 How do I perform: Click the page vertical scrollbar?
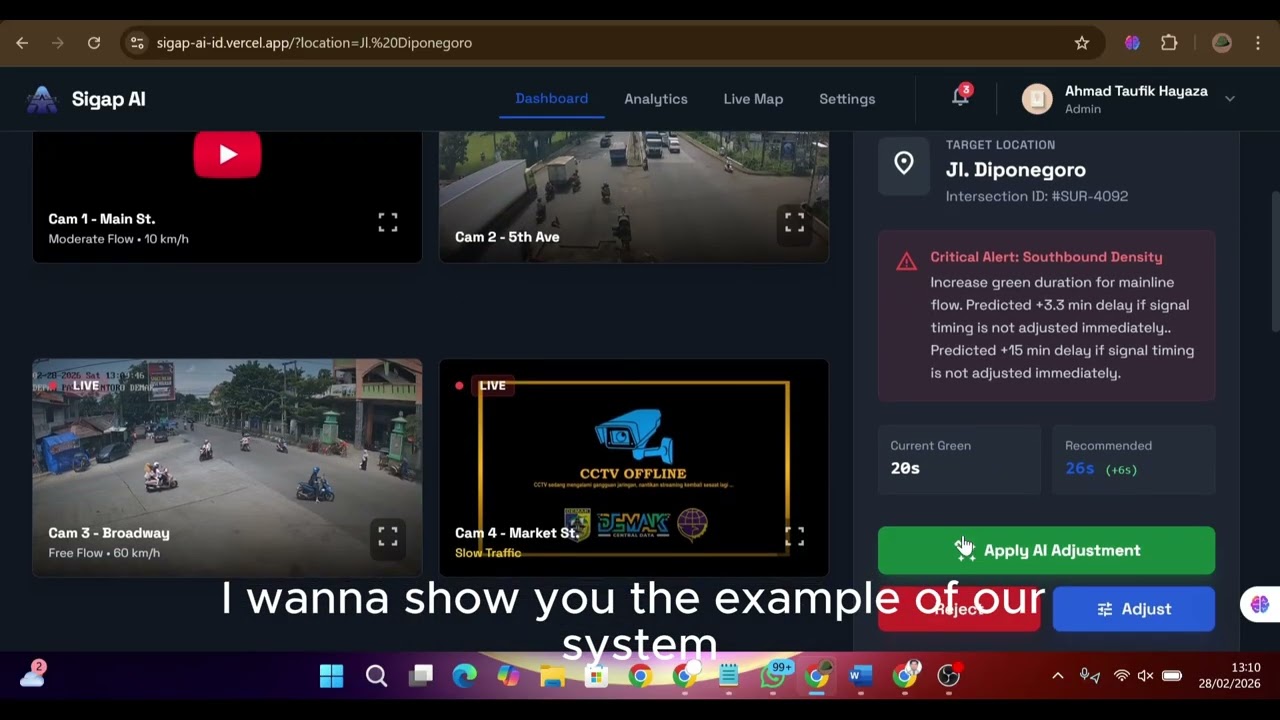pyautogui.click(x=1274, y=260)
